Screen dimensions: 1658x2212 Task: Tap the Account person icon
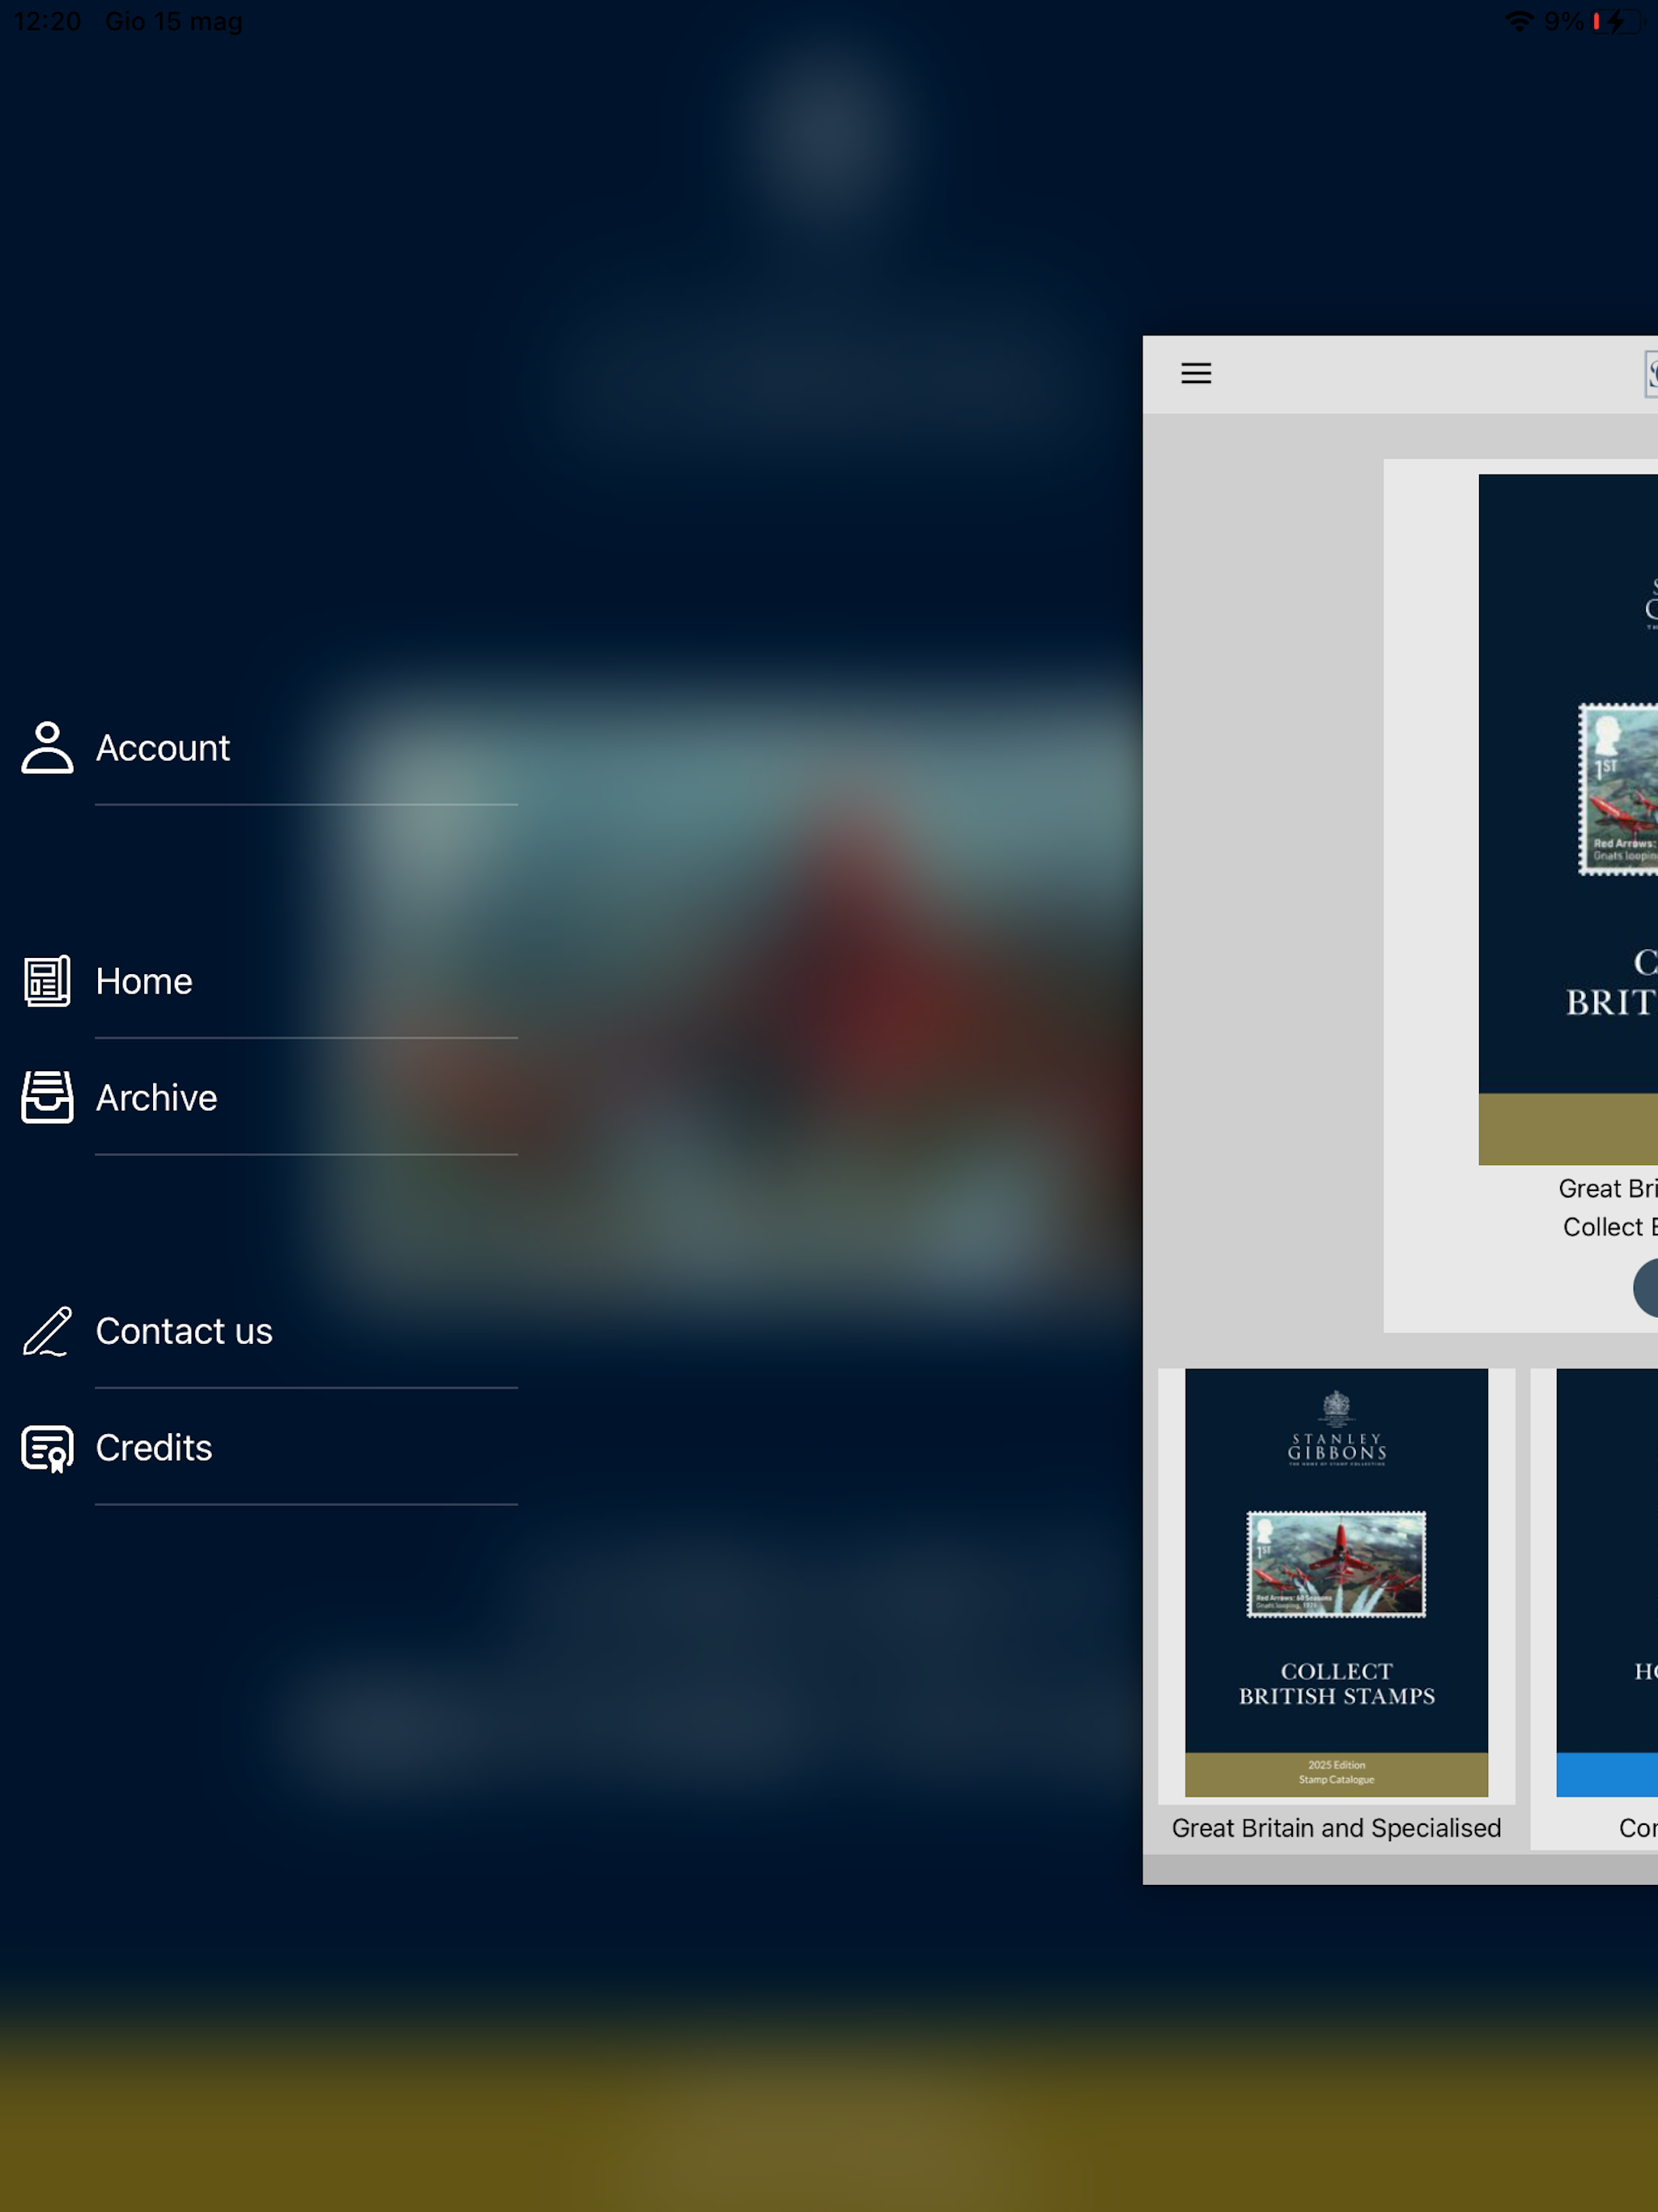point(47,747)
